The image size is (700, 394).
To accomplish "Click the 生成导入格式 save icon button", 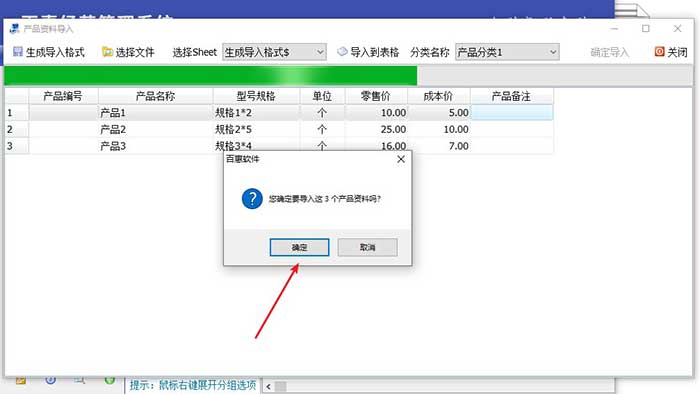I will 49,52.
